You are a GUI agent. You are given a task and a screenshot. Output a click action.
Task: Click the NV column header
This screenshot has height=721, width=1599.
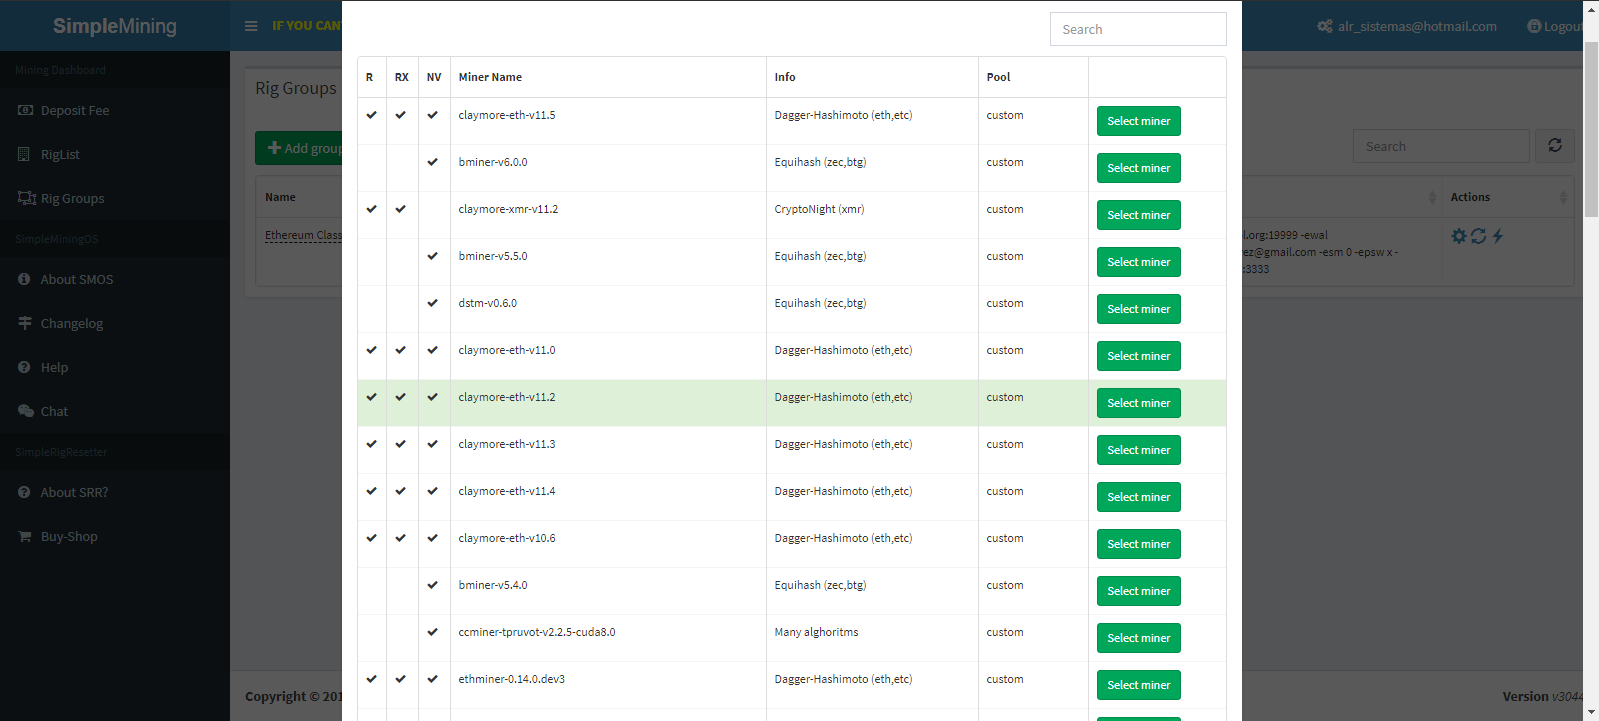(x=433, y=77)
